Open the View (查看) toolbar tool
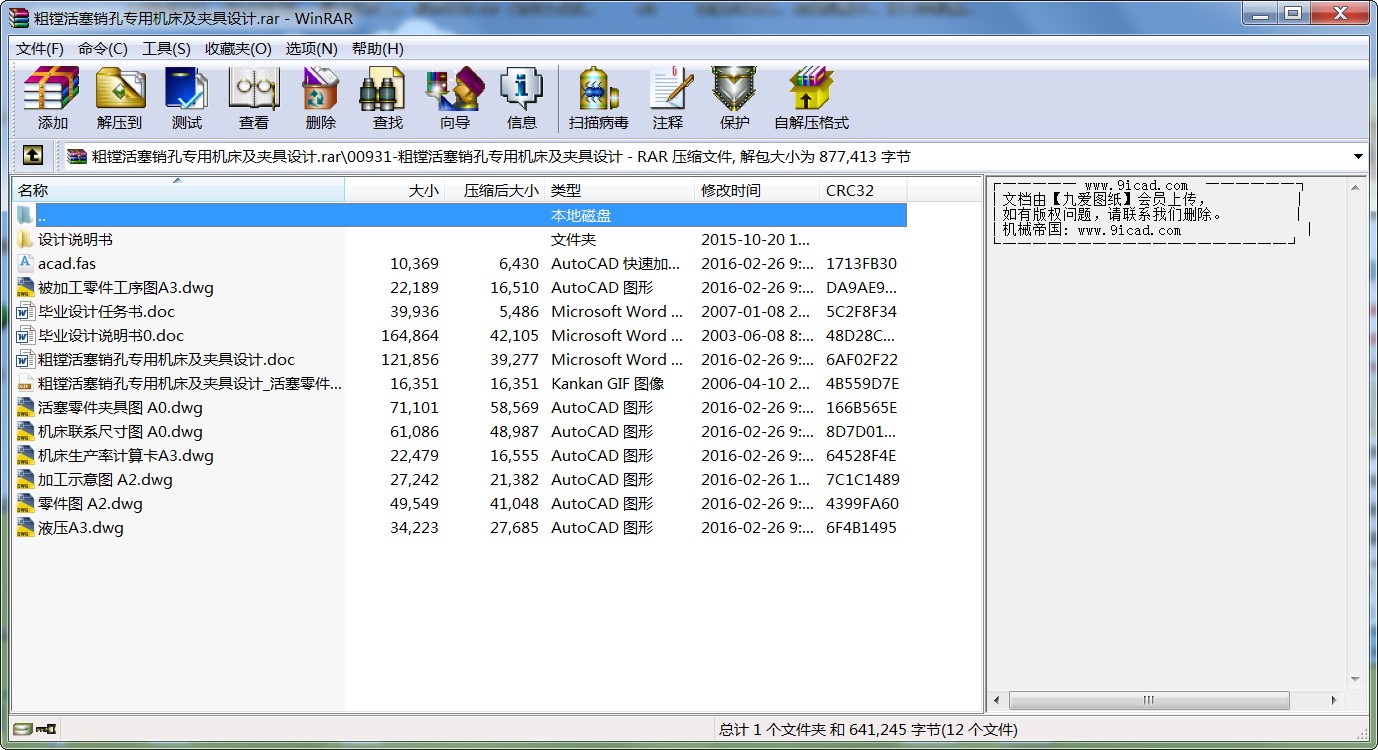The width and height of the screenshot is (1378, 750). point(253,98)
